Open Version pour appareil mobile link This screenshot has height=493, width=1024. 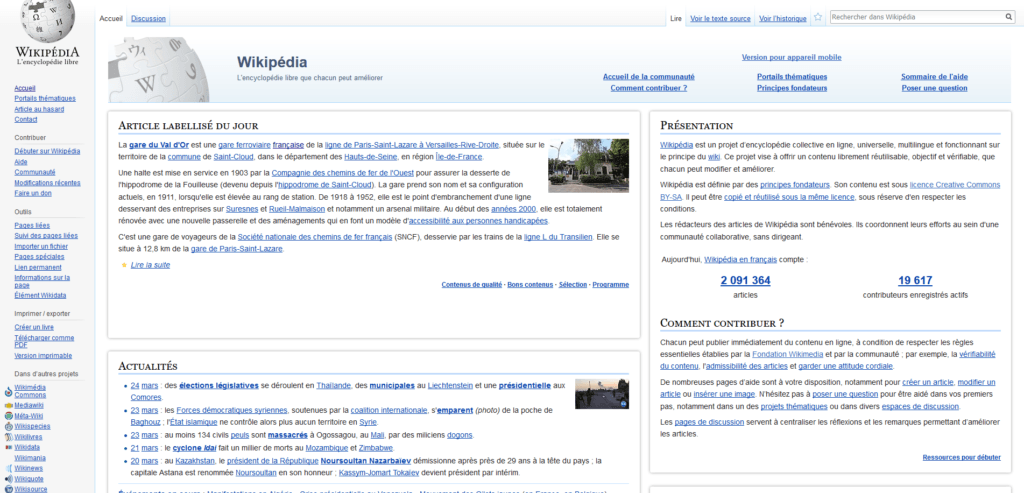click(x=792, y=57)
